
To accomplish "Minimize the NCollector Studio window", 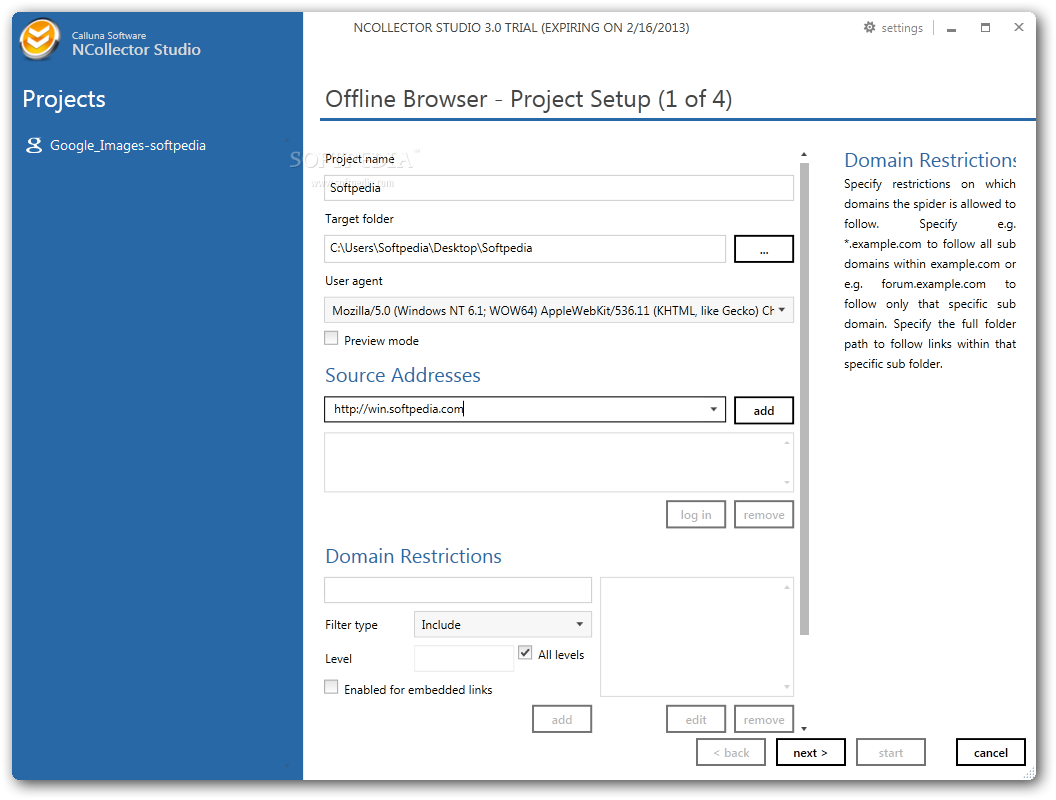I will 951,28.
